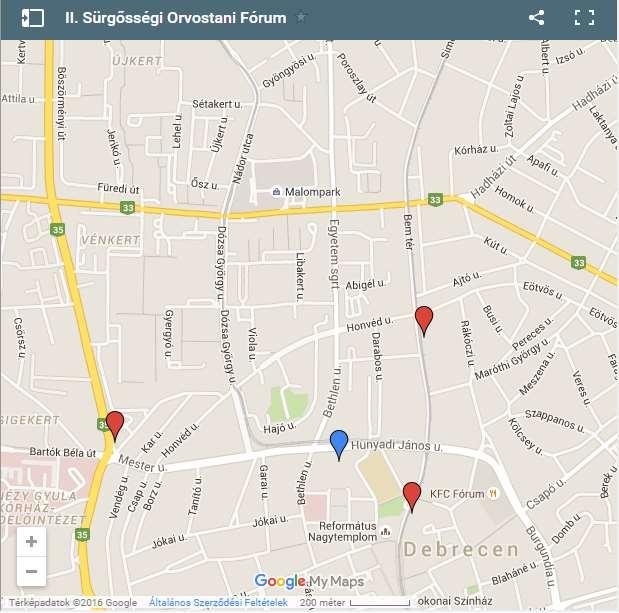Click the Burgundia u. street label
Image resolution: width=619 pixels, height=613 pixels.
(541, 557)
